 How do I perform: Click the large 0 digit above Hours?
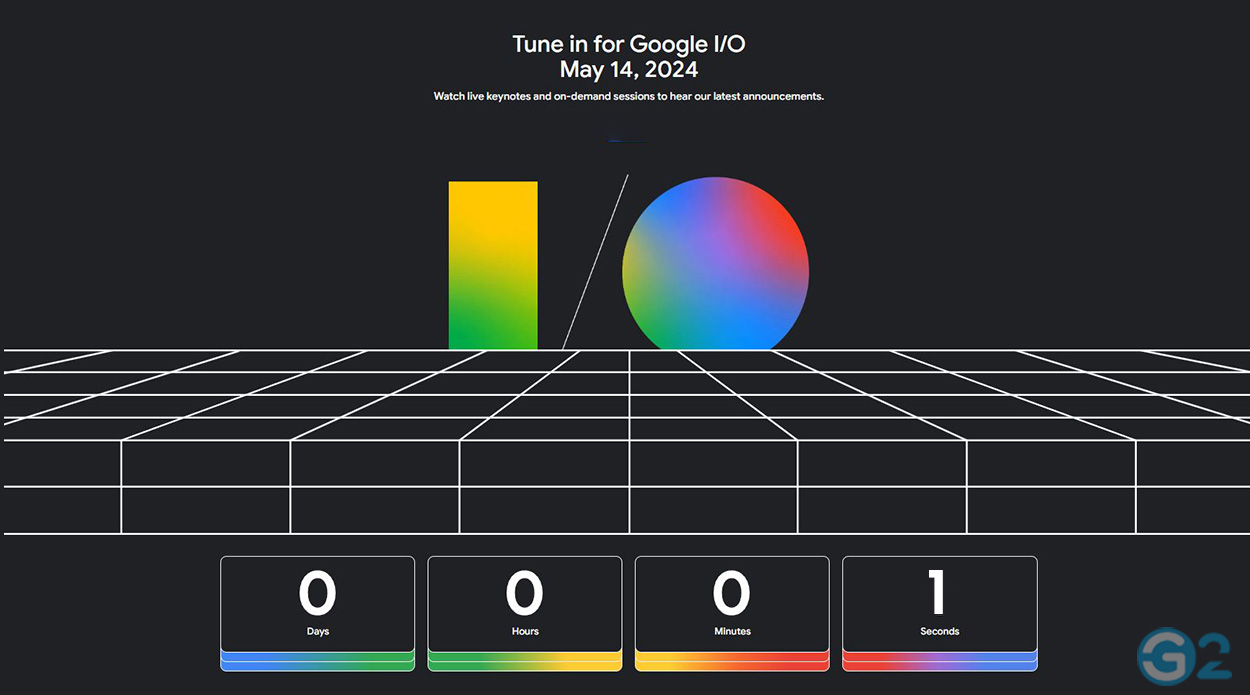click(x=524, y=593)
